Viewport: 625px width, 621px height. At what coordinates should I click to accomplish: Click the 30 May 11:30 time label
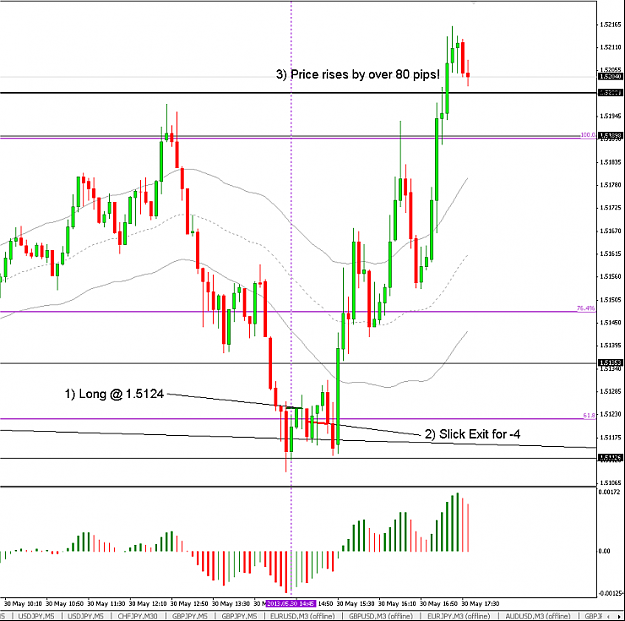coord(106,604)
